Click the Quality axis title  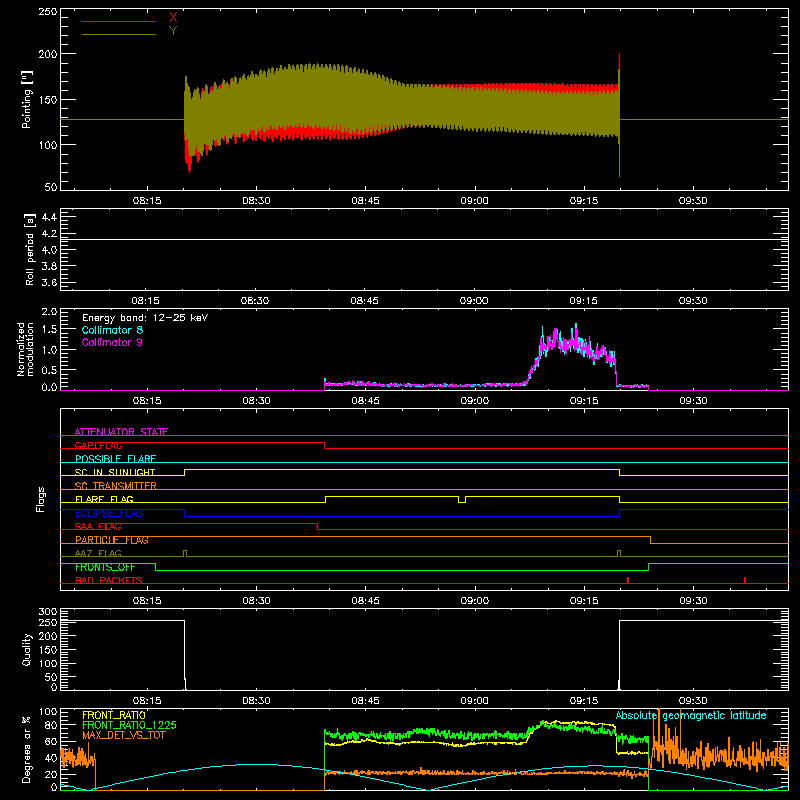[27, 649]
